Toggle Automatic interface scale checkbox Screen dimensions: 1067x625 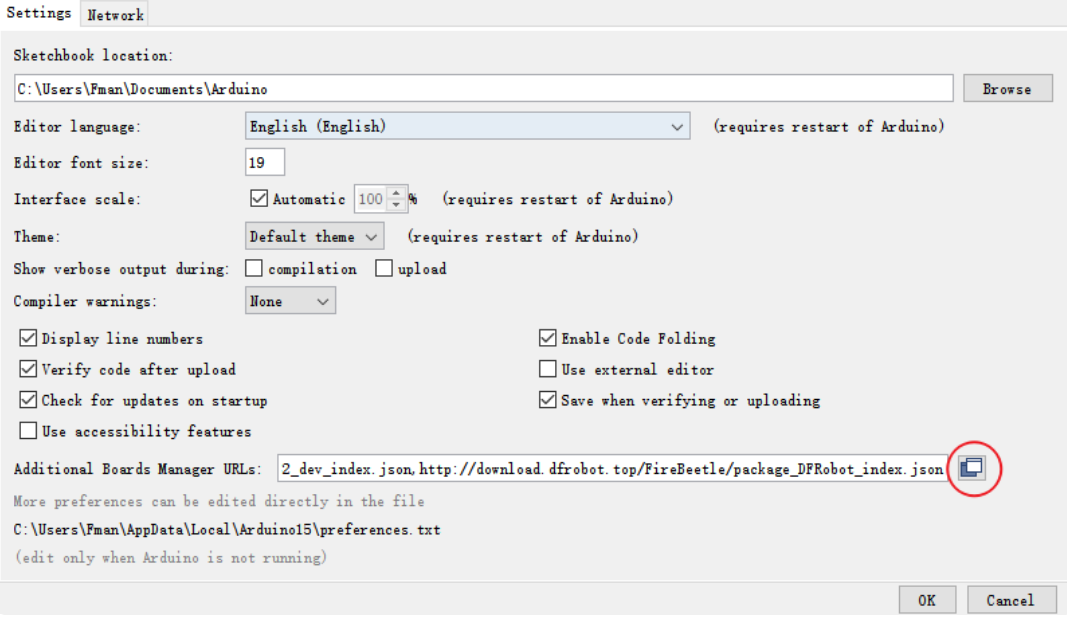(259, 199)
